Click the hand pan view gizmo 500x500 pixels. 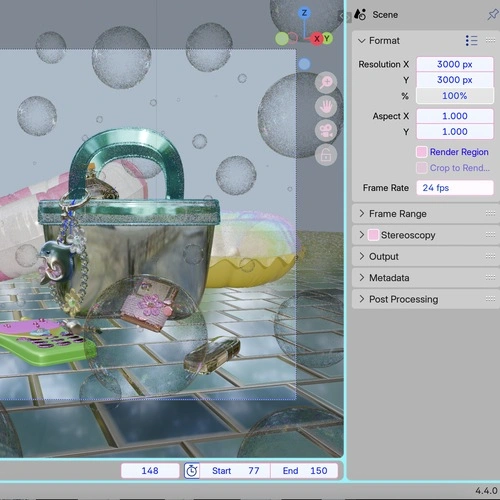point(326,106)
